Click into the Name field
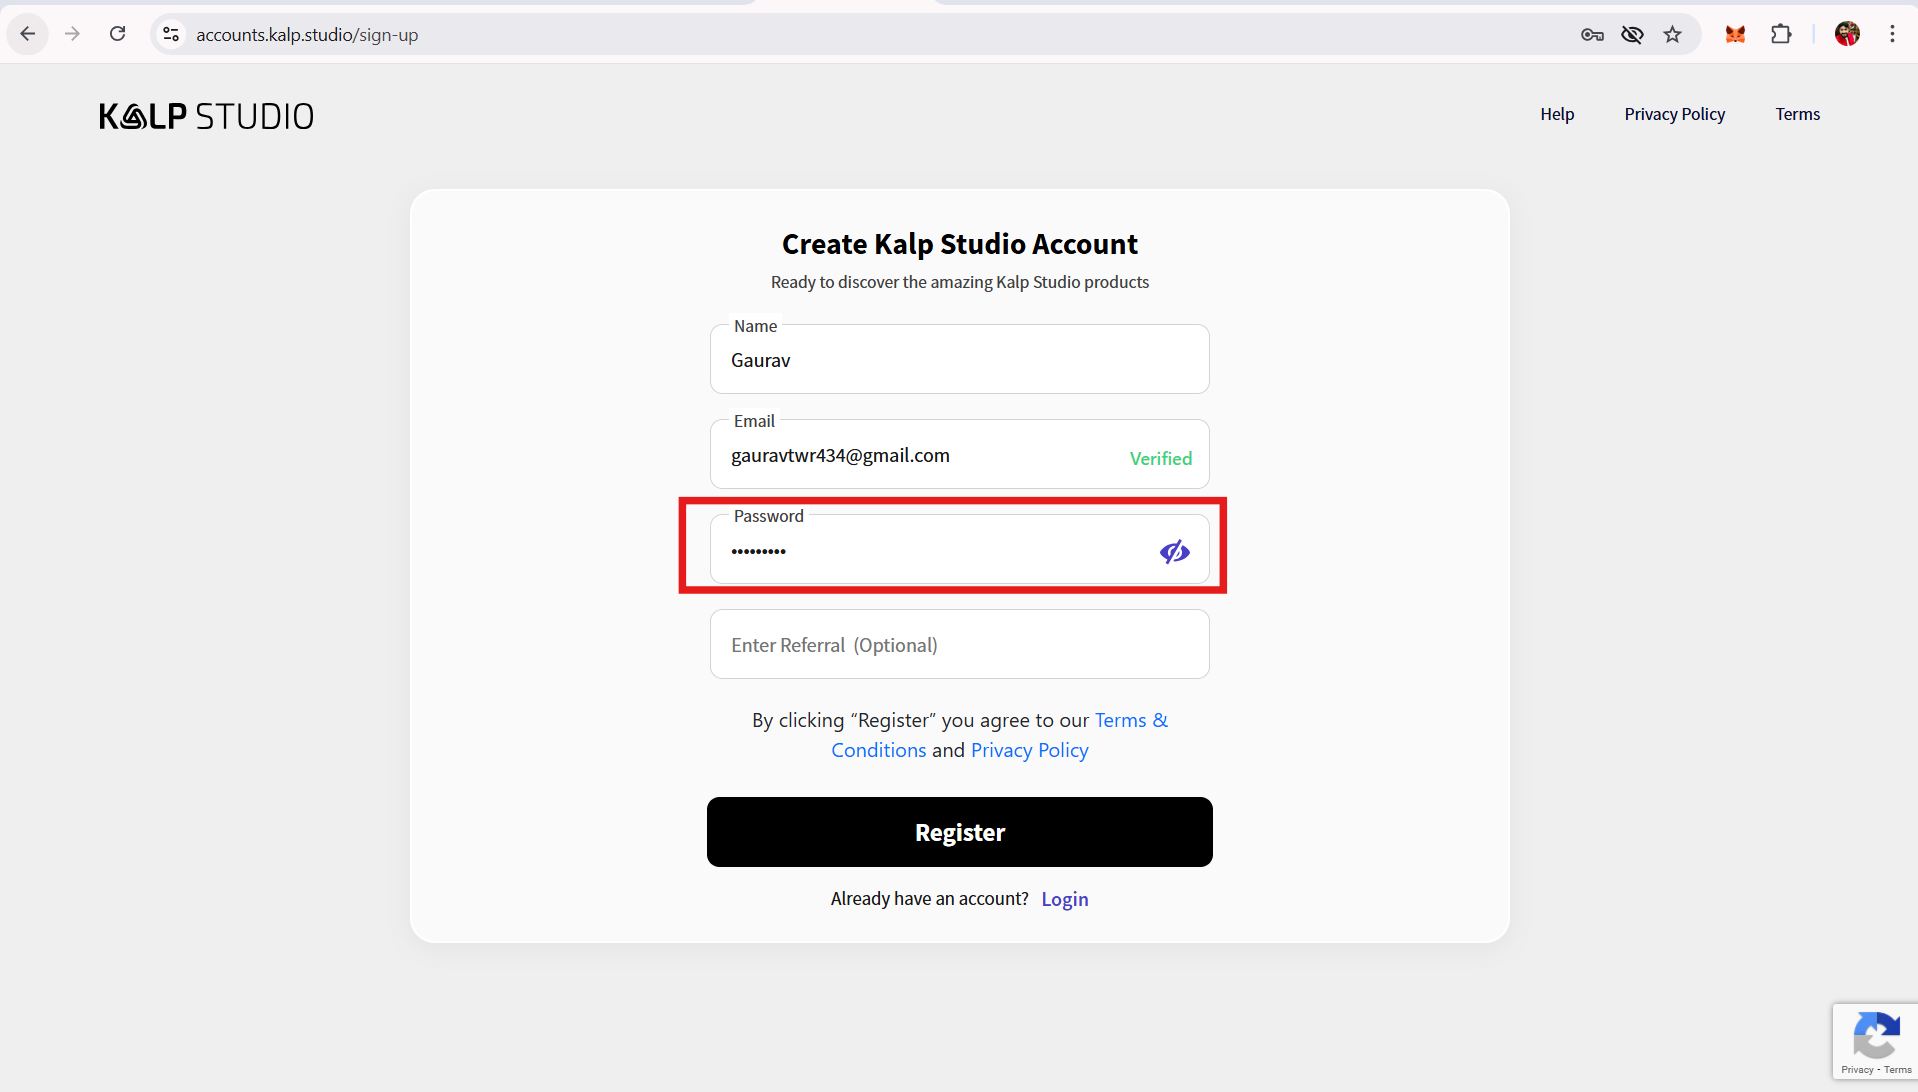This screenshot has height=1092, width=1918. (x=959, y=360)
